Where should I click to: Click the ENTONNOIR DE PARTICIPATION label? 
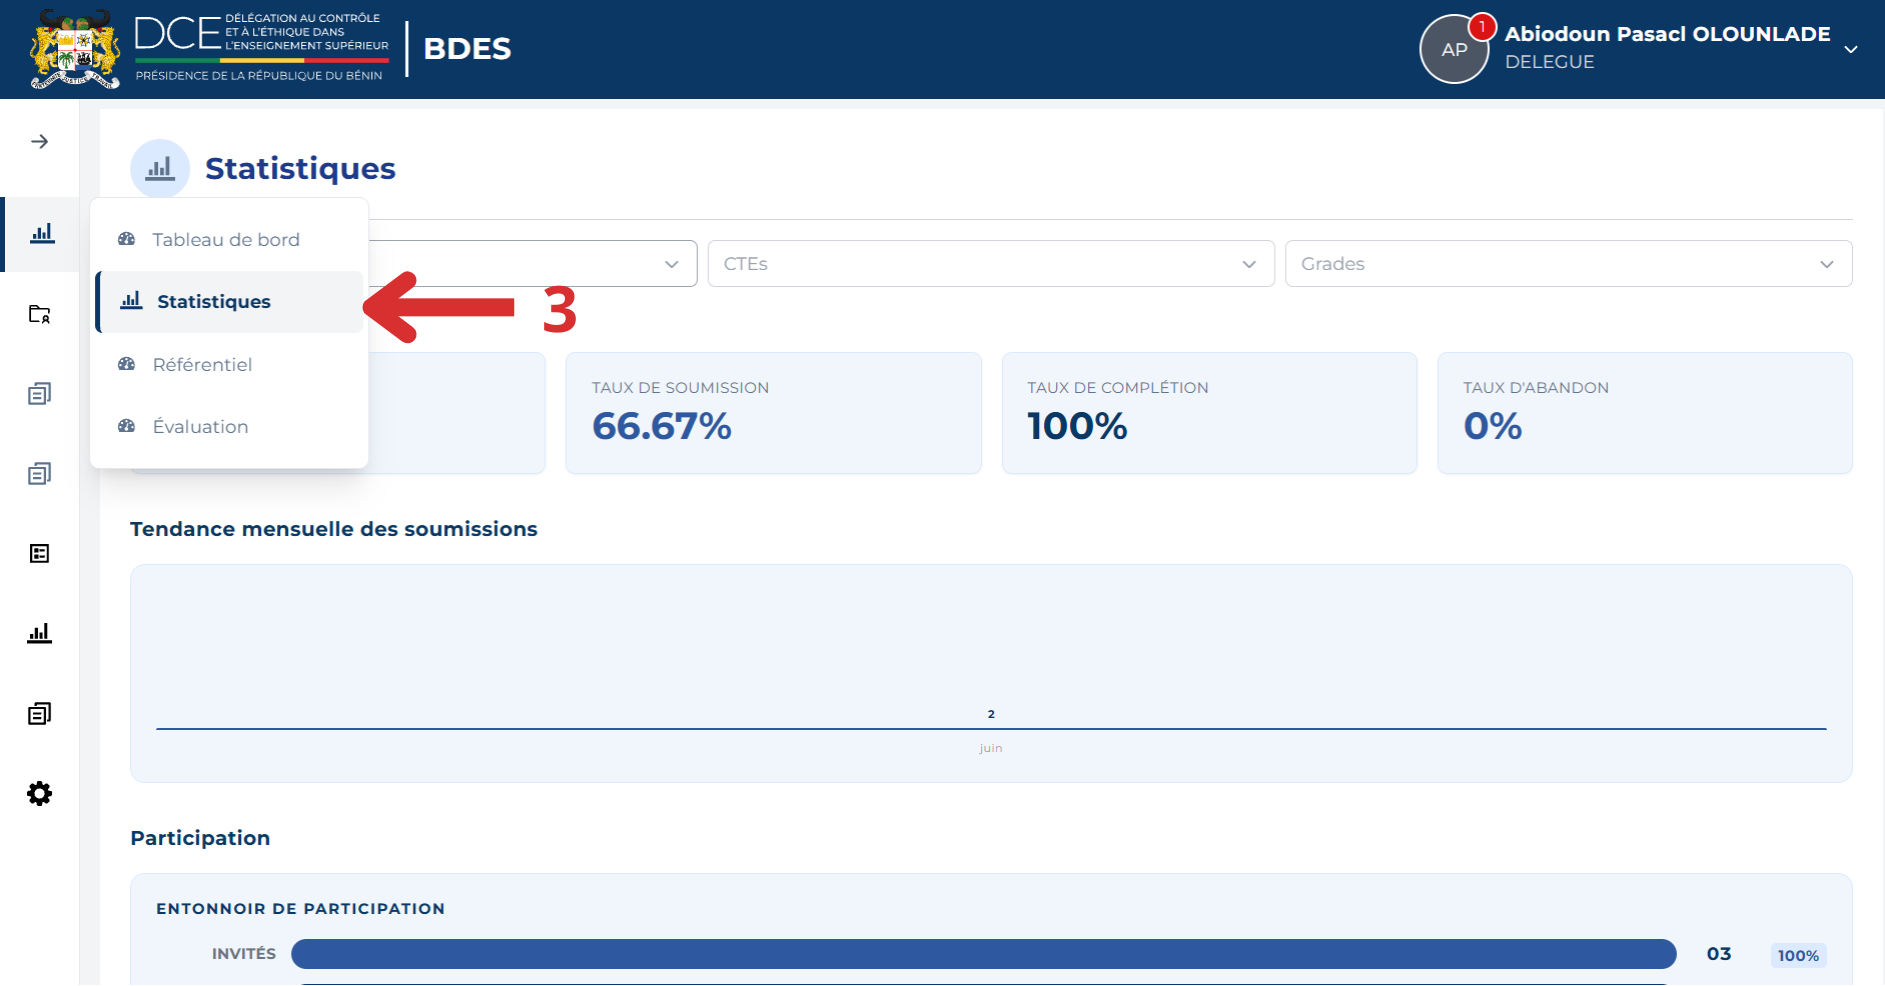click(300, 908)
